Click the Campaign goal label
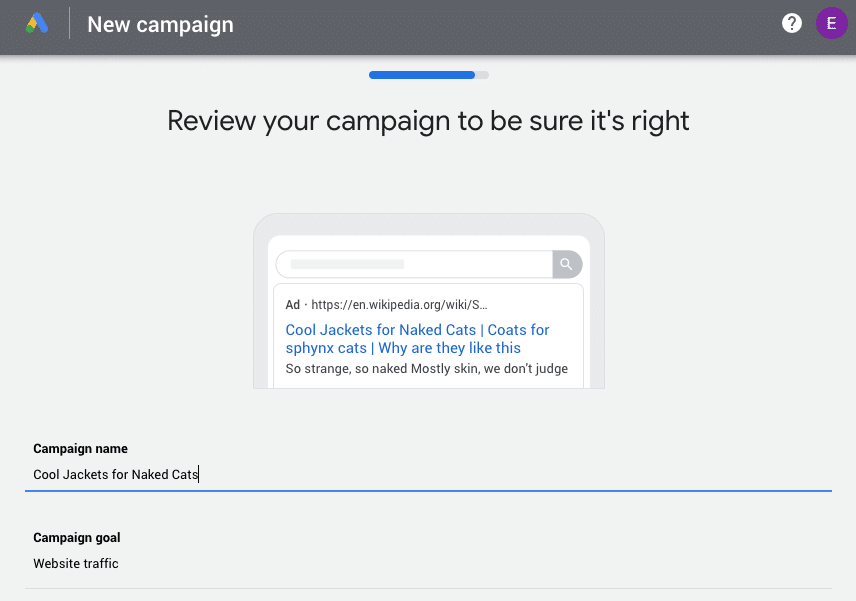Viewport: 856px width, 601px height. pyautogui.click(x=77, y=538)
